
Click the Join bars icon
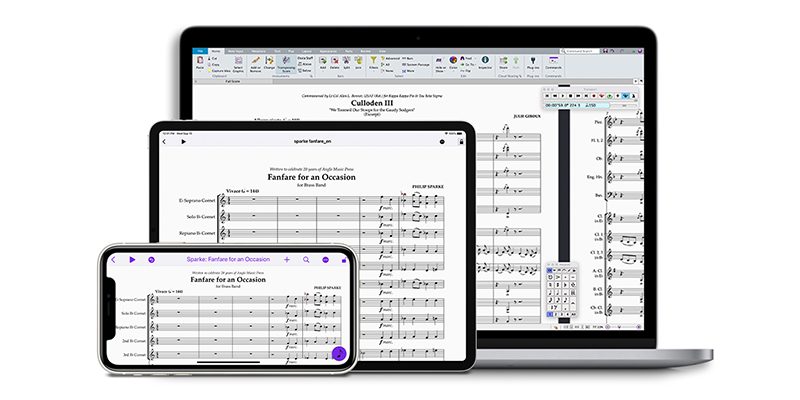click(x=358, y=60)
